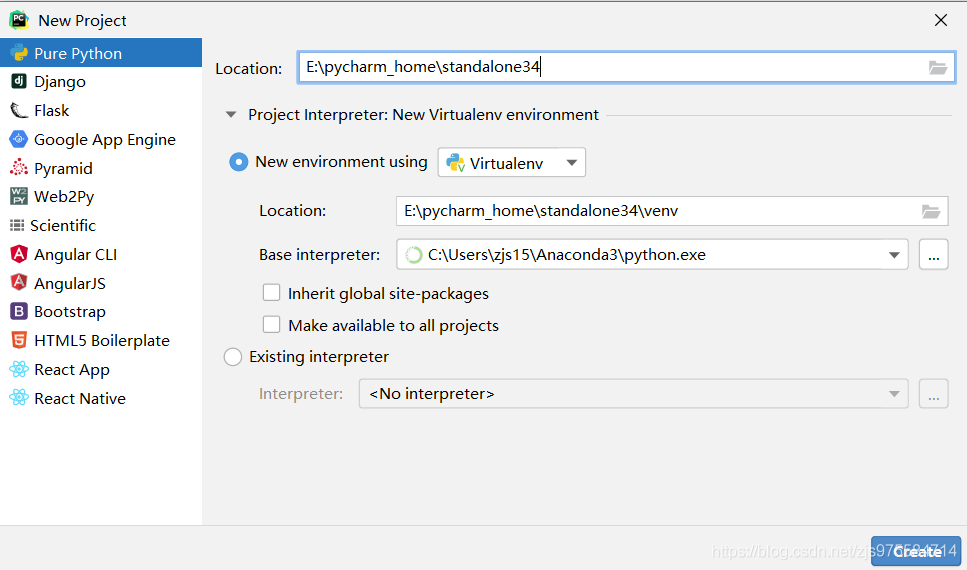The image size is (967, 570).
Task: Select the Pyramid project type
Action: coord(101,168)
